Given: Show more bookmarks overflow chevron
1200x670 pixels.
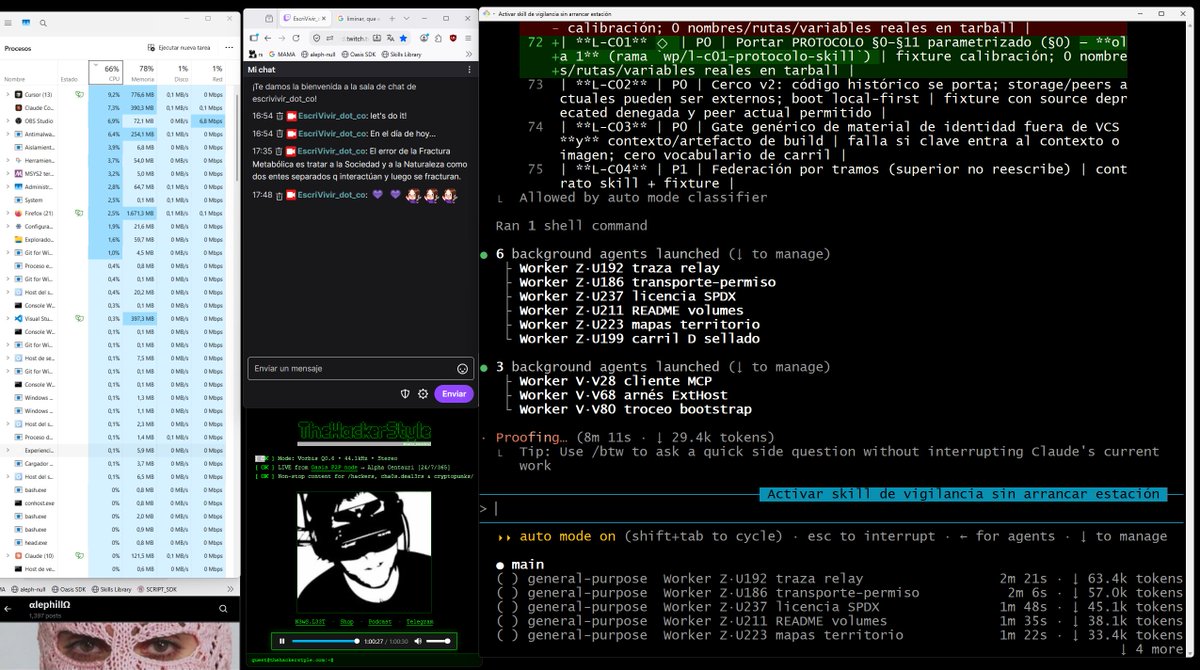Looking at the screenshot, I should coord(470,53).
